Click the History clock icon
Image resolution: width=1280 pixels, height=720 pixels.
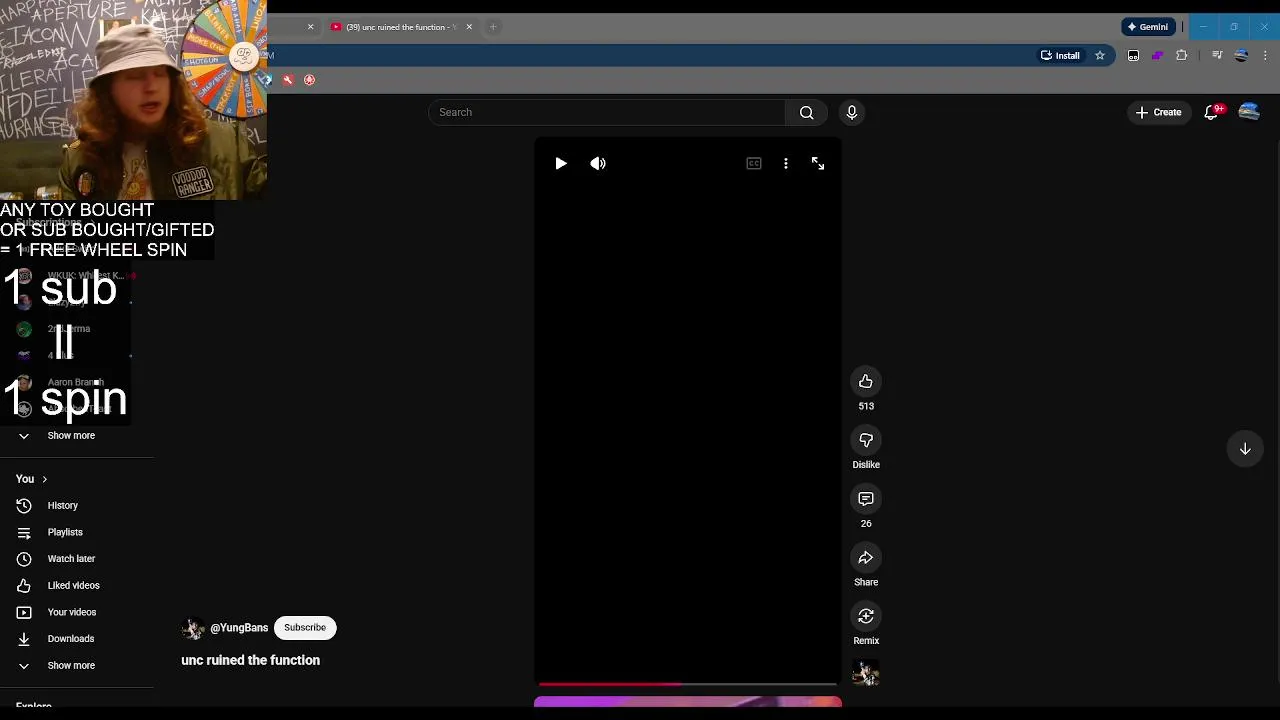point(24,506)
